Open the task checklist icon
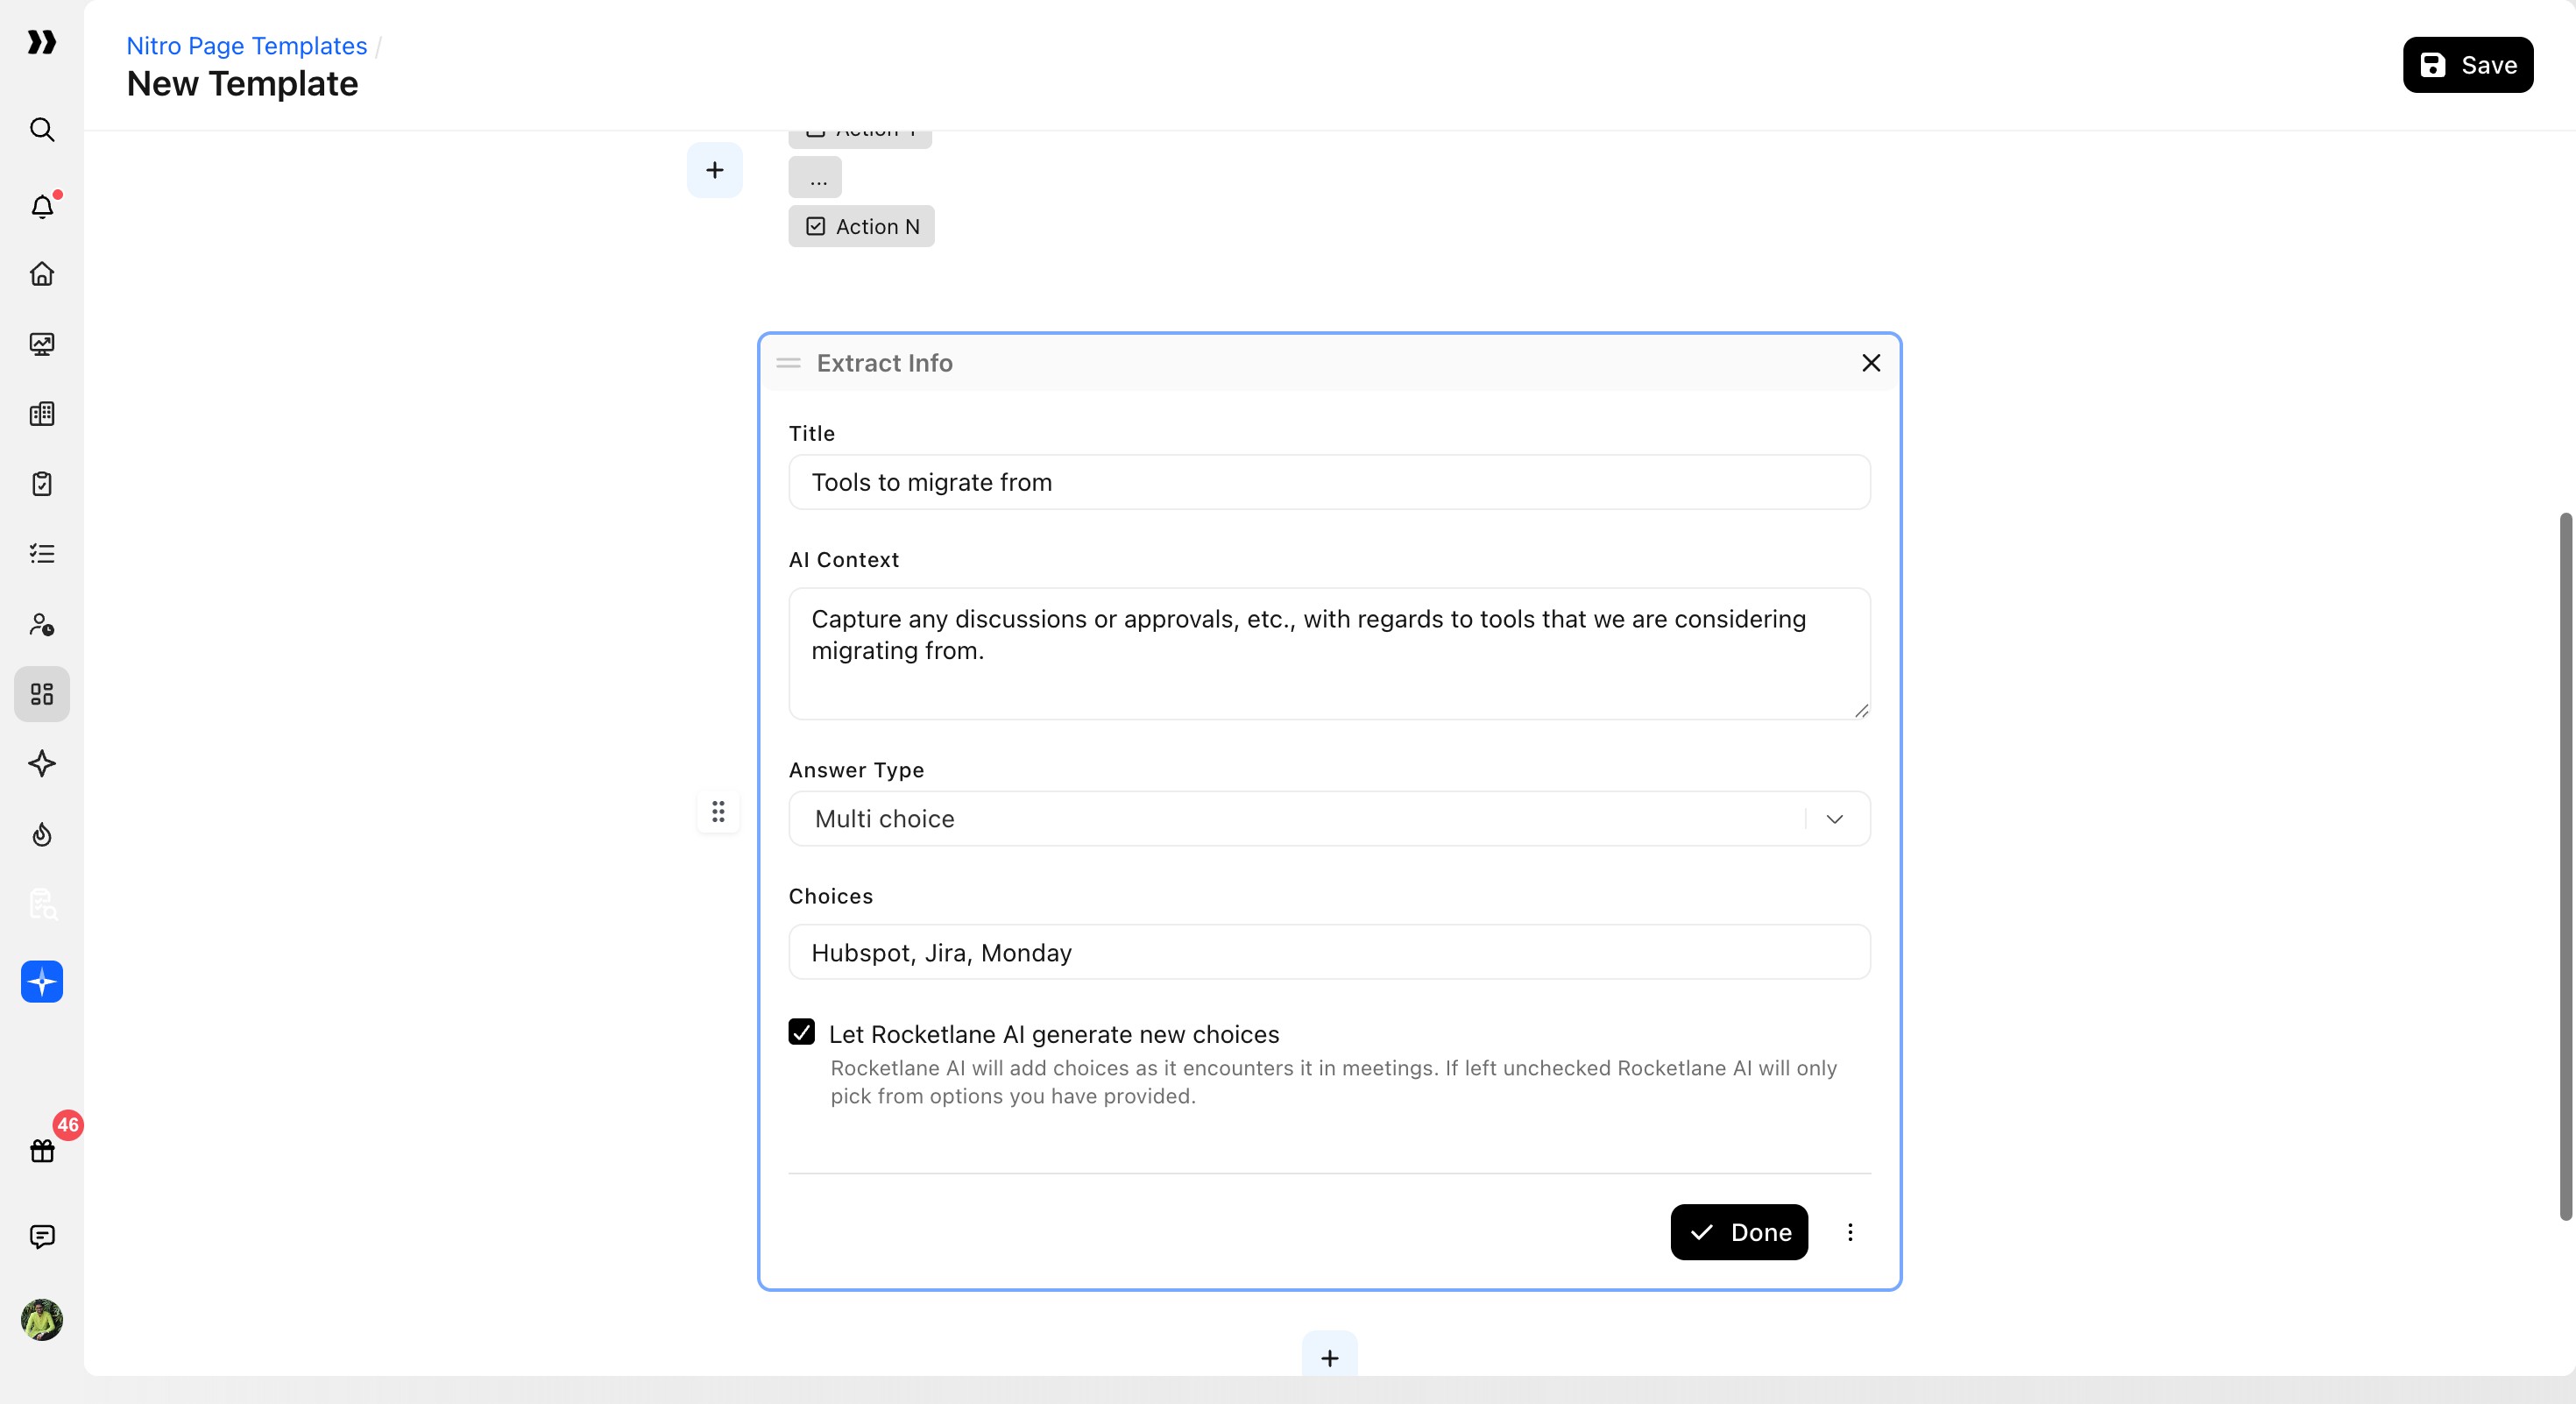2576x1404 pixels. [x=42, y=554]
